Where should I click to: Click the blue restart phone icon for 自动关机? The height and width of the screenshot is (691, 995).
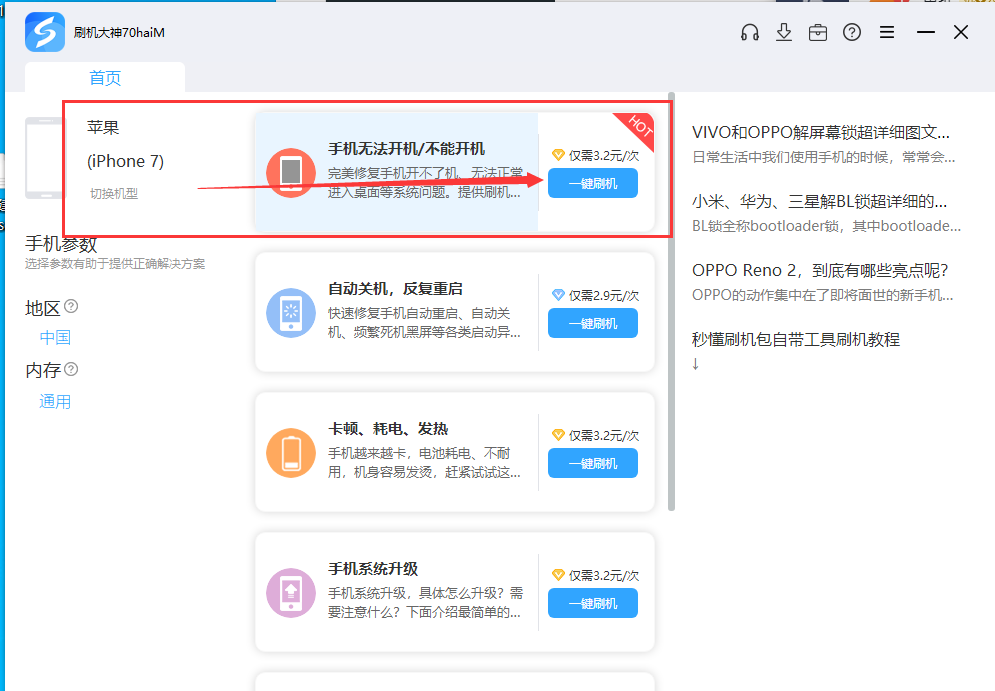click(x=291, y=313)
